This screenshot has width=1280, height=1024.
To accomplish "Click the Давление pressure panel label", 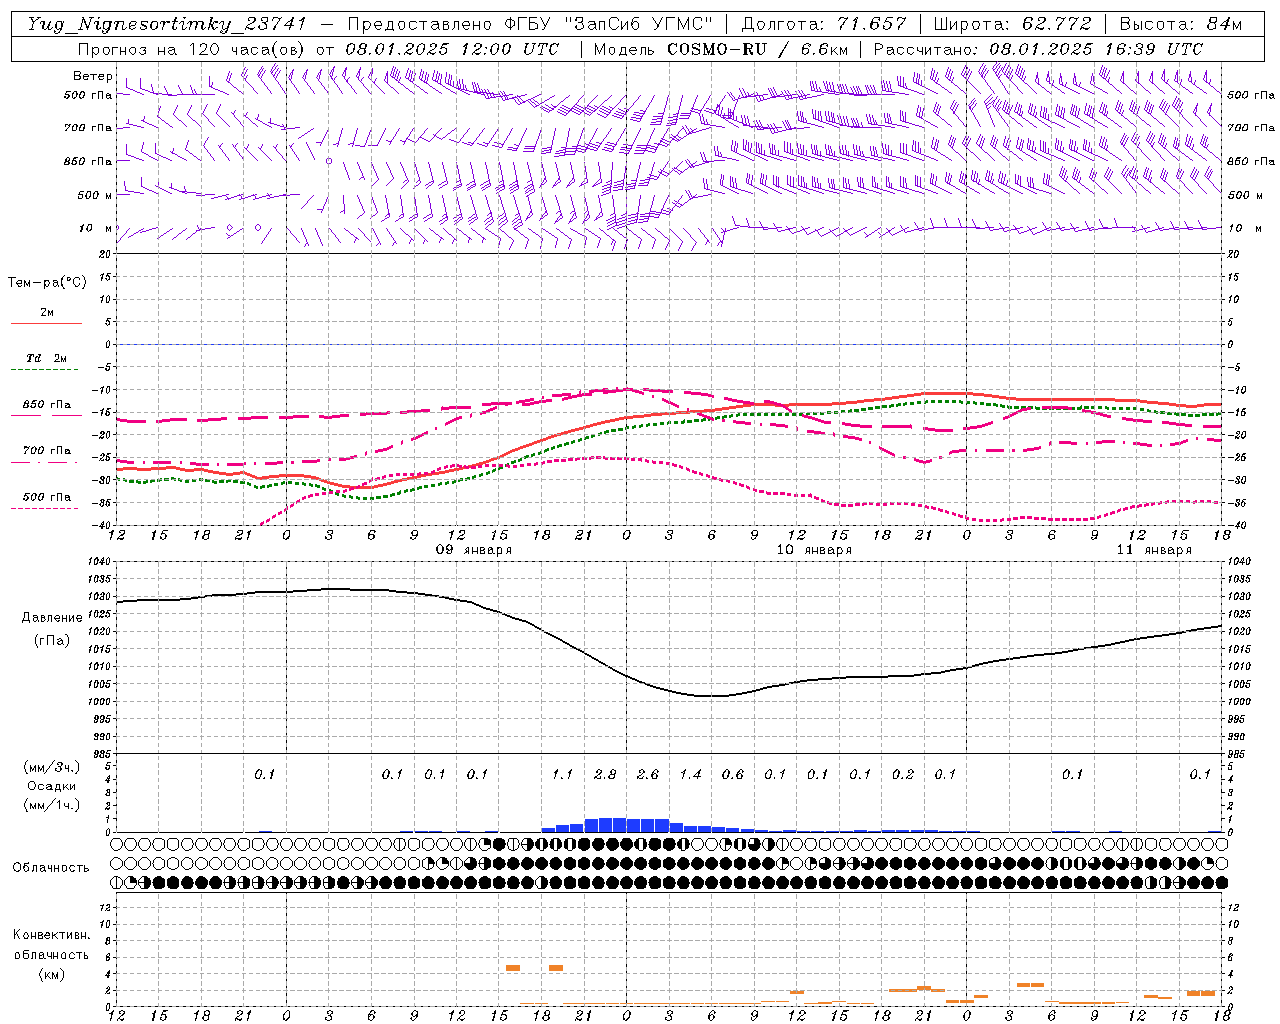I will 52,618.
